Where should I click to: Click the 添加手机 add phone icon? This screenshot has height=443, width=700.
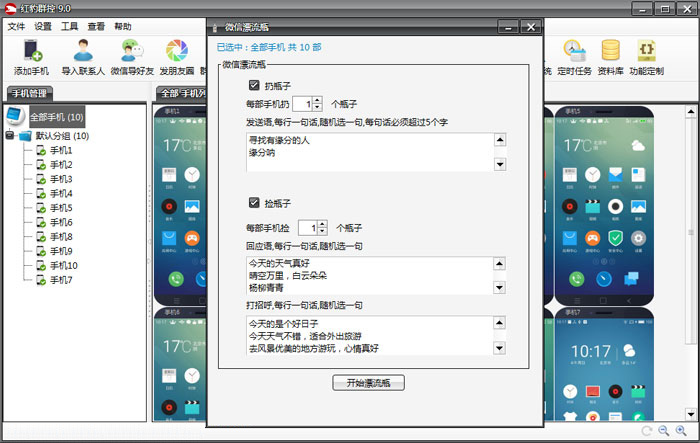pyautogui.click(x=32, y=50)
